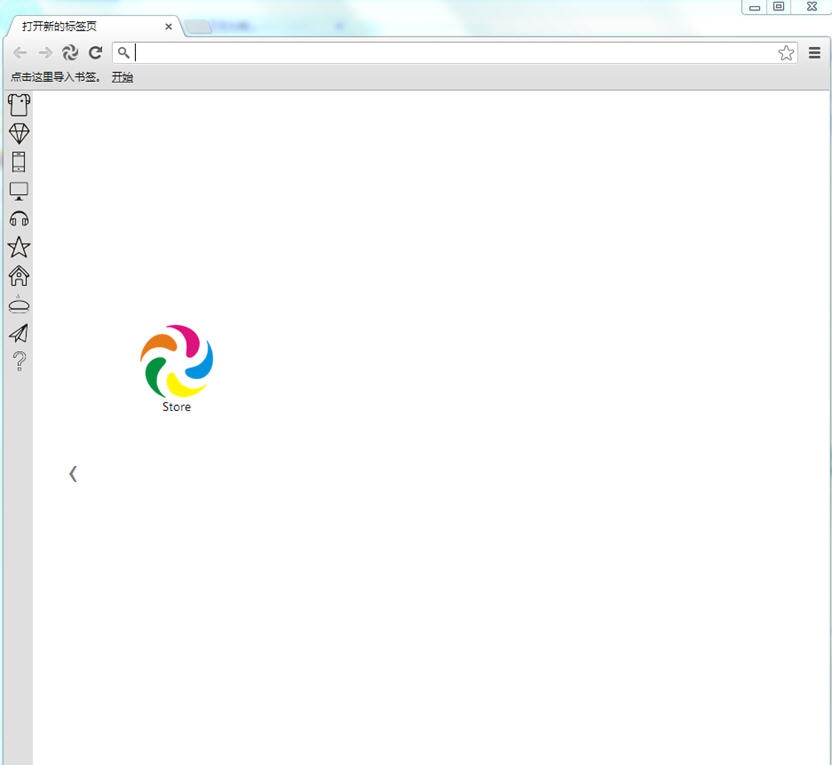
Task: Click the star favorites icon in sidebar
Action: [18, 247]
